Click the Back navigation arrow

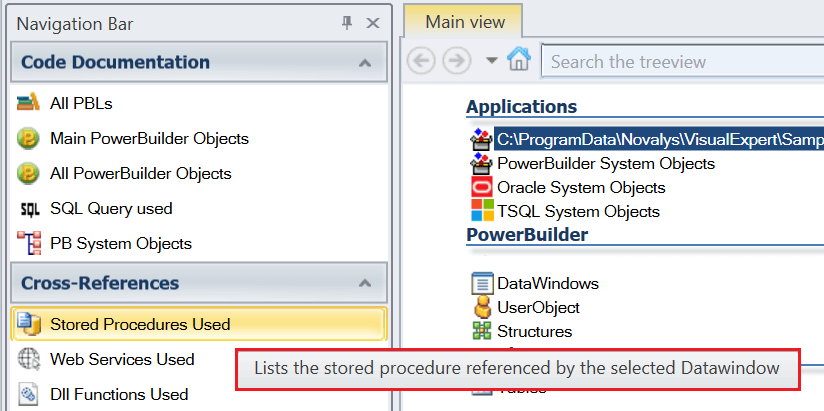[x=421, y=61]
